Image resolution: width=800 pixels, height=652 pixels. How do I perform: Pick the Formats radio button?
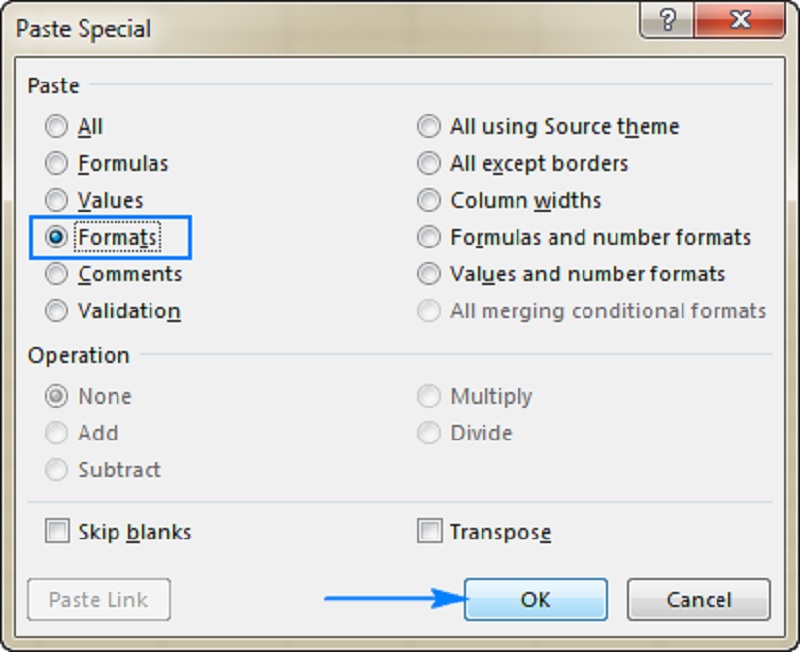[x=57, y=237]
